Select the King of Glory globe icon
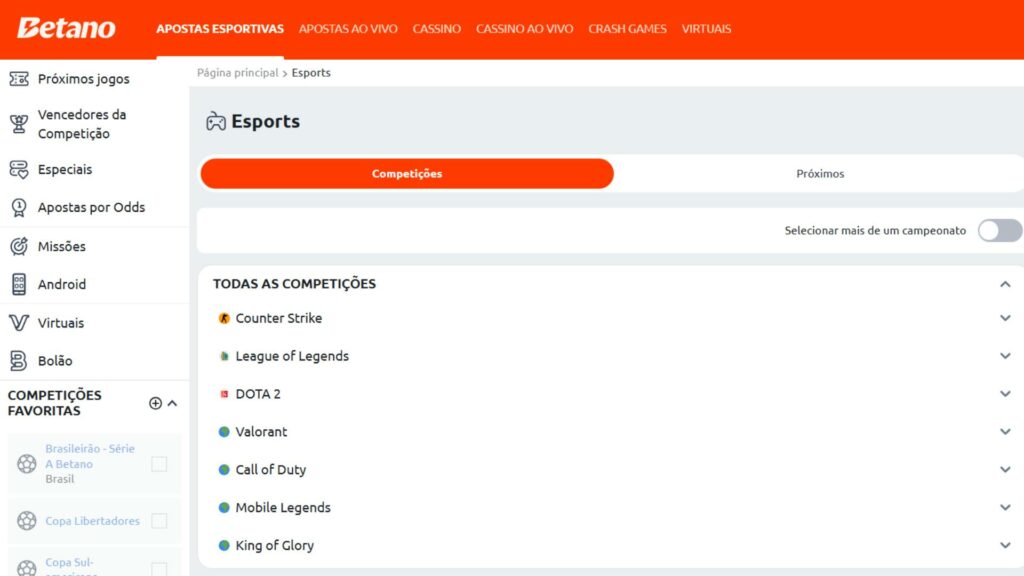The height and width of the screenshot is (576, 1024). [224, 545]
